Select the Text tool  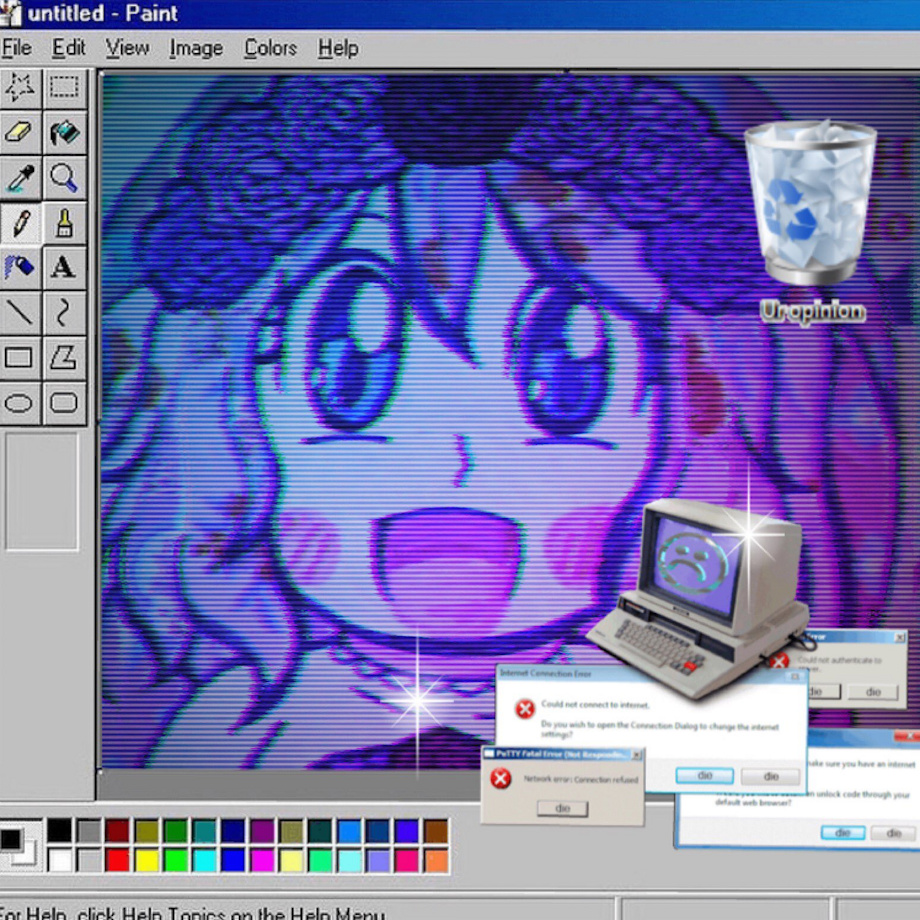pyautogui.click(x=65, y=268)
